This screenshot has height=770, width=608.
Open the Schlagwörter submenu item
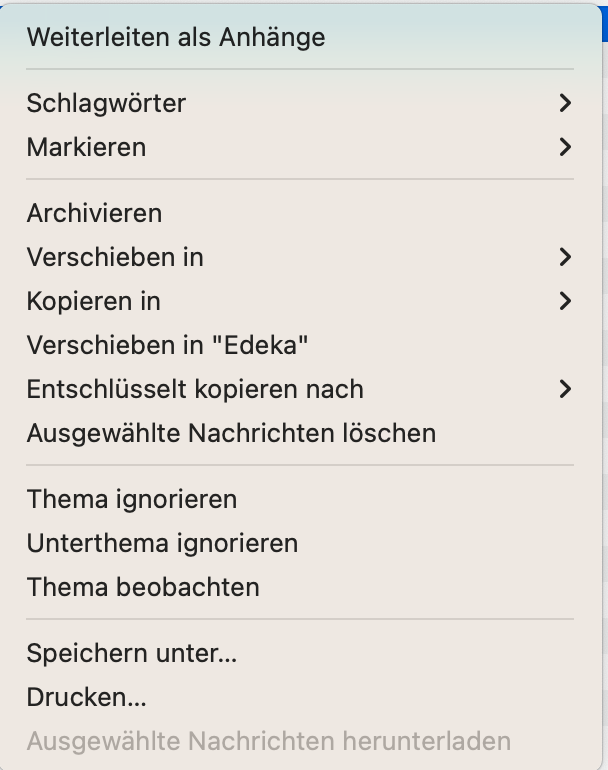pyautogui.click(x=106, y=103)
